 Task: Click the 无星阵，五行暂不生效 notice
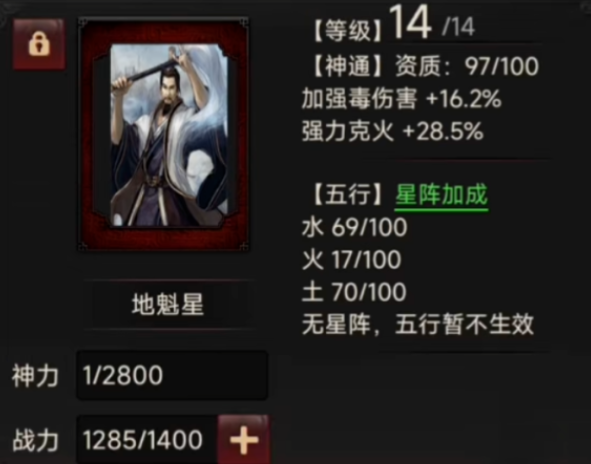[418, 324]
